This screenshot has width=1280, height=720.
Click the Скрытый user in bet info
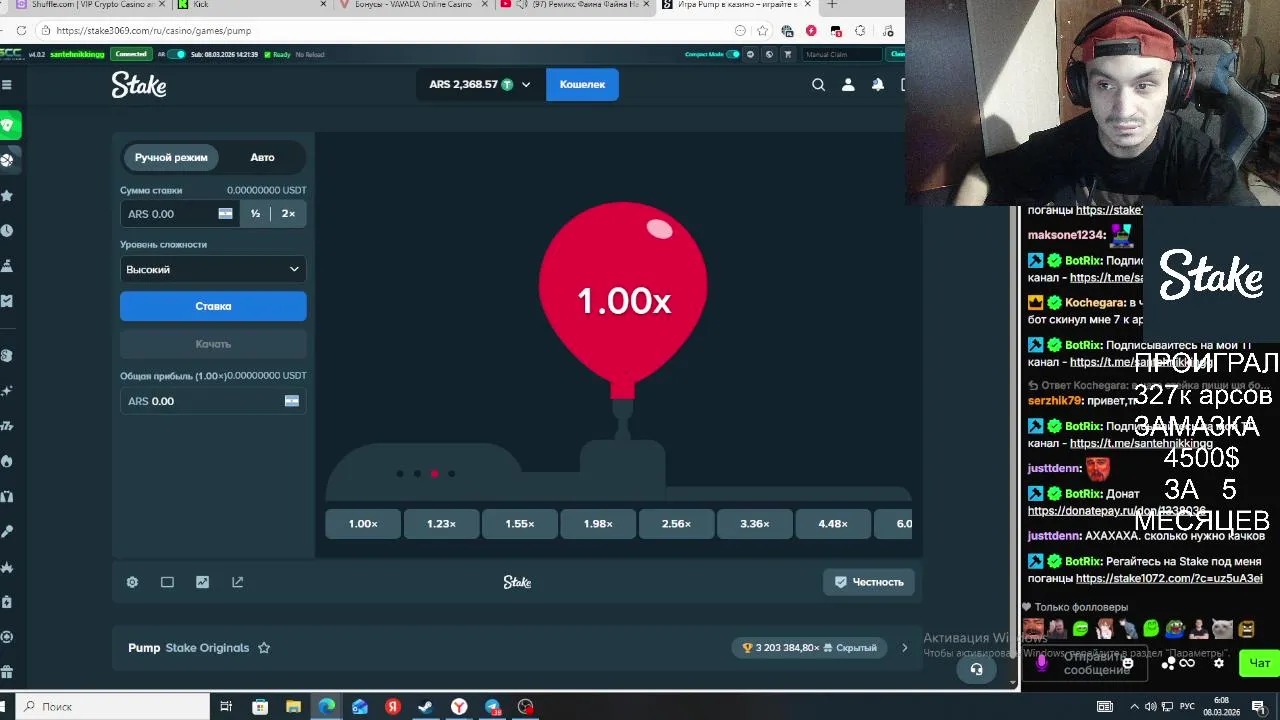point(850,648)
